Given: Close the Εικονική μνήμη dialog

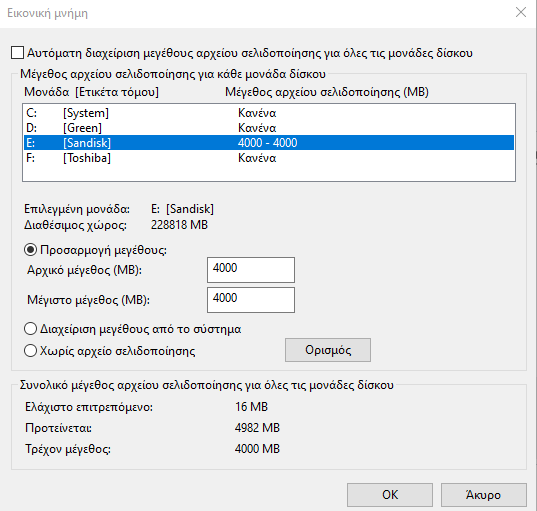Looking at the screenshot, I should point(521,13).
